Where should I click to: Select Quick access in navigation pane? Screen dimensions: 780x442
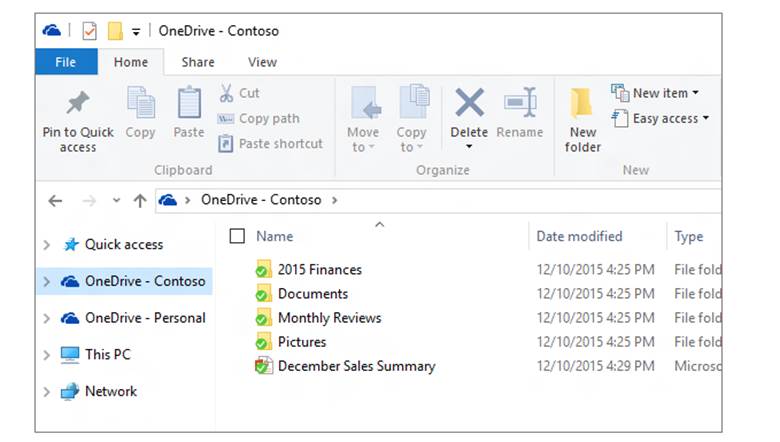[124, 245]
